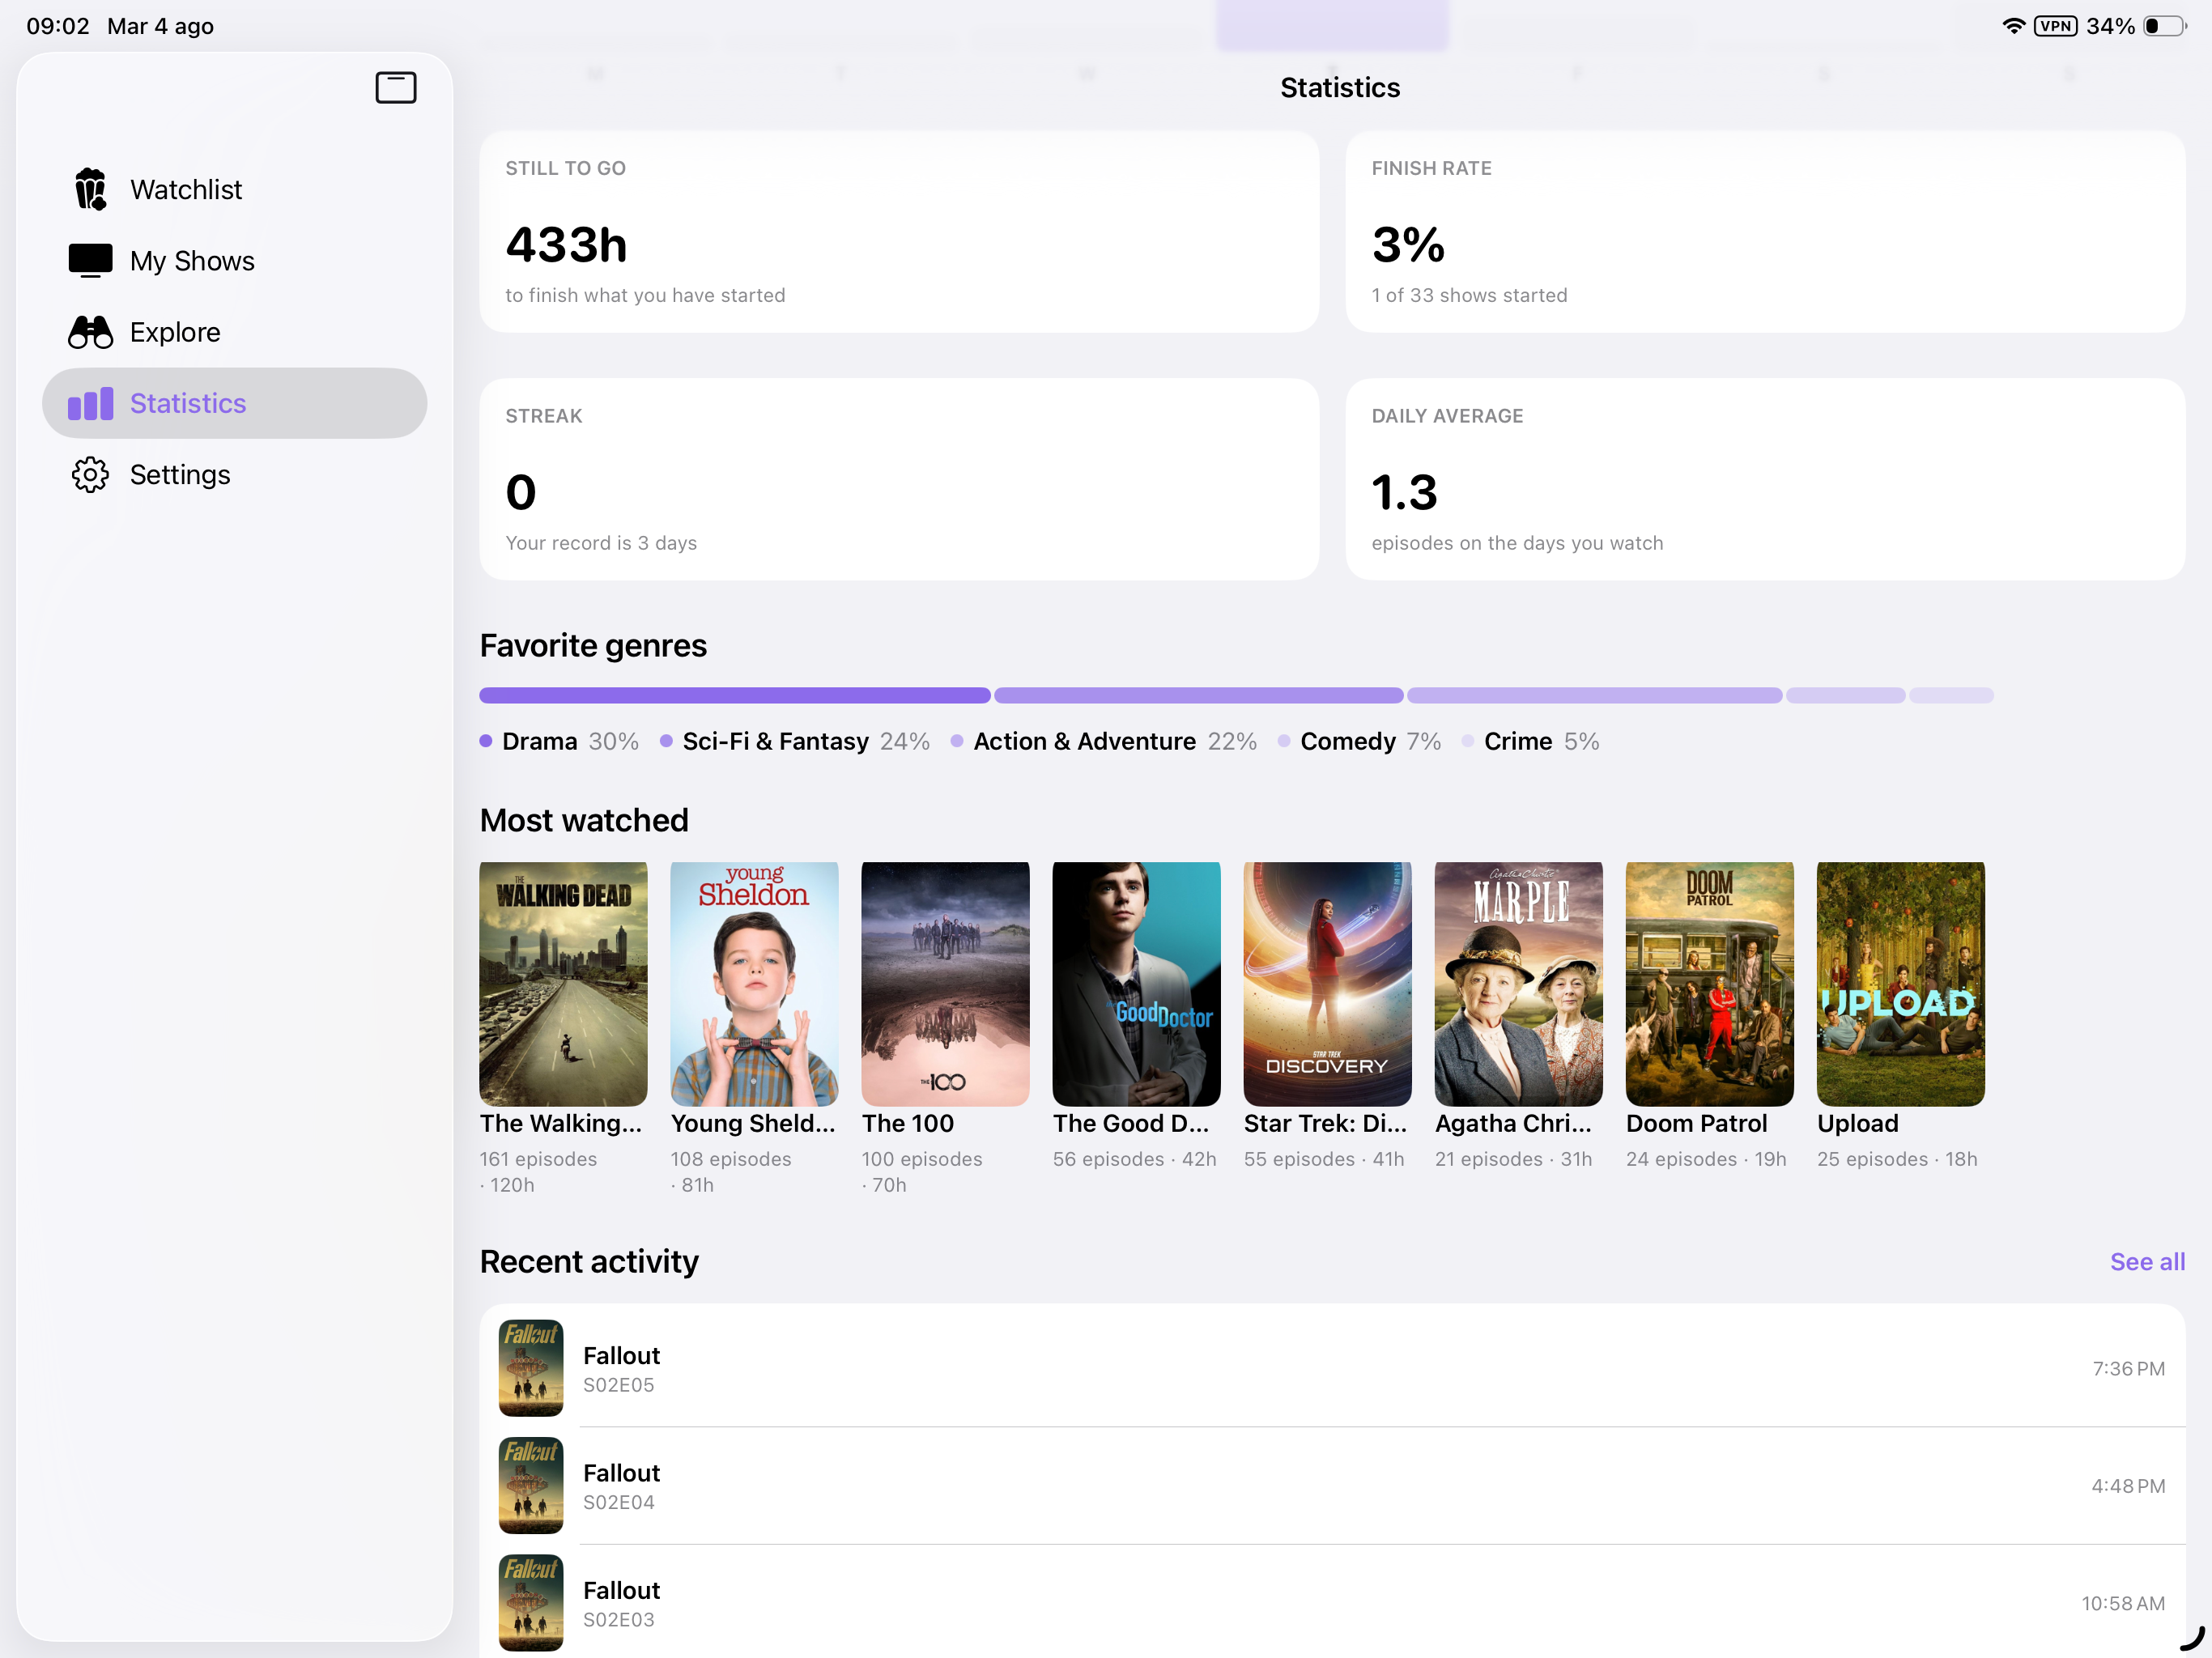Open Settings from the sidebar
2212x1658 pixels.
(x=234, y=474)
